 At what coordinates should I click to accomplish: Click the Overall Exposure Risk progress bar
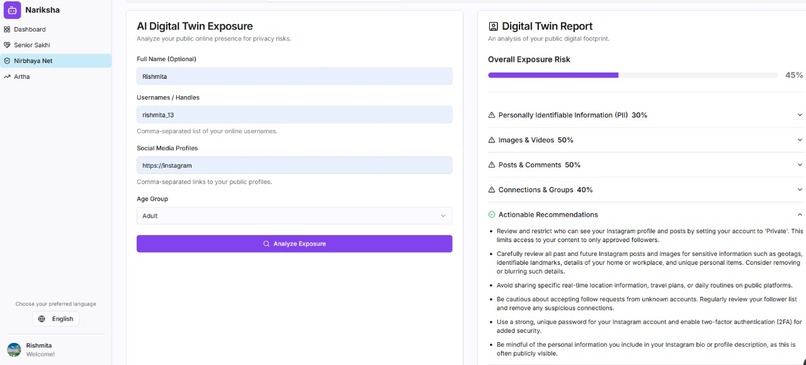pyautogui.click(x=632, y=75)
